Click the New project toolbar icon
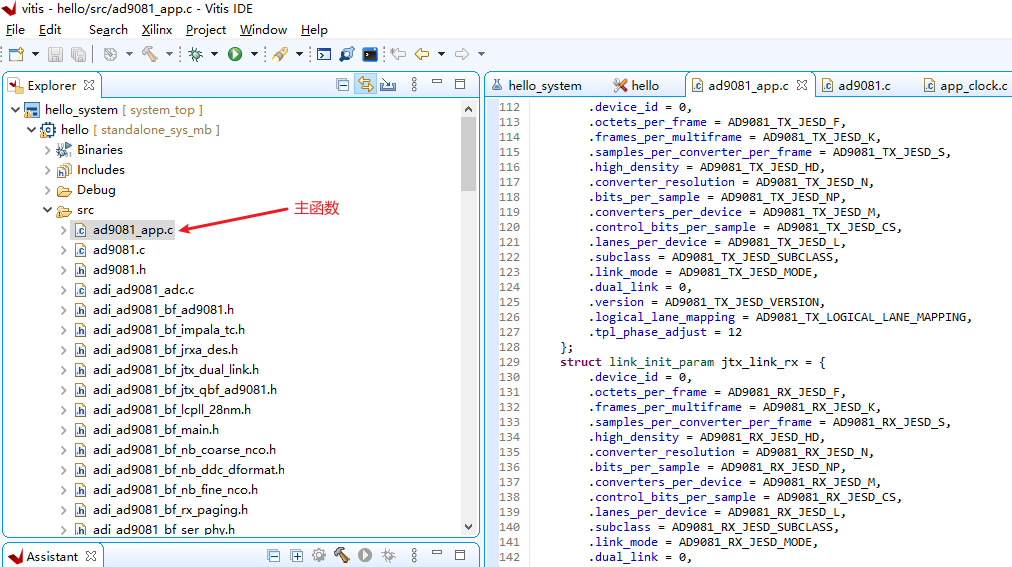The width and height of the screenshot is (1012, 567). (x=16, y=54)
